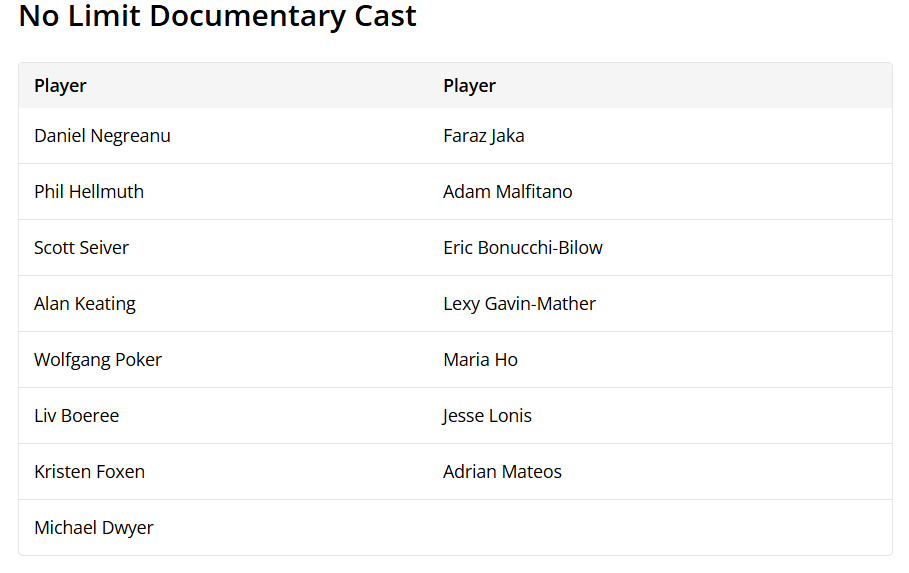This screenshot has width=909, height=573.
Task: Select the Jesse Lonis entry
Action: pyautogui.click(x=487, y=416)
